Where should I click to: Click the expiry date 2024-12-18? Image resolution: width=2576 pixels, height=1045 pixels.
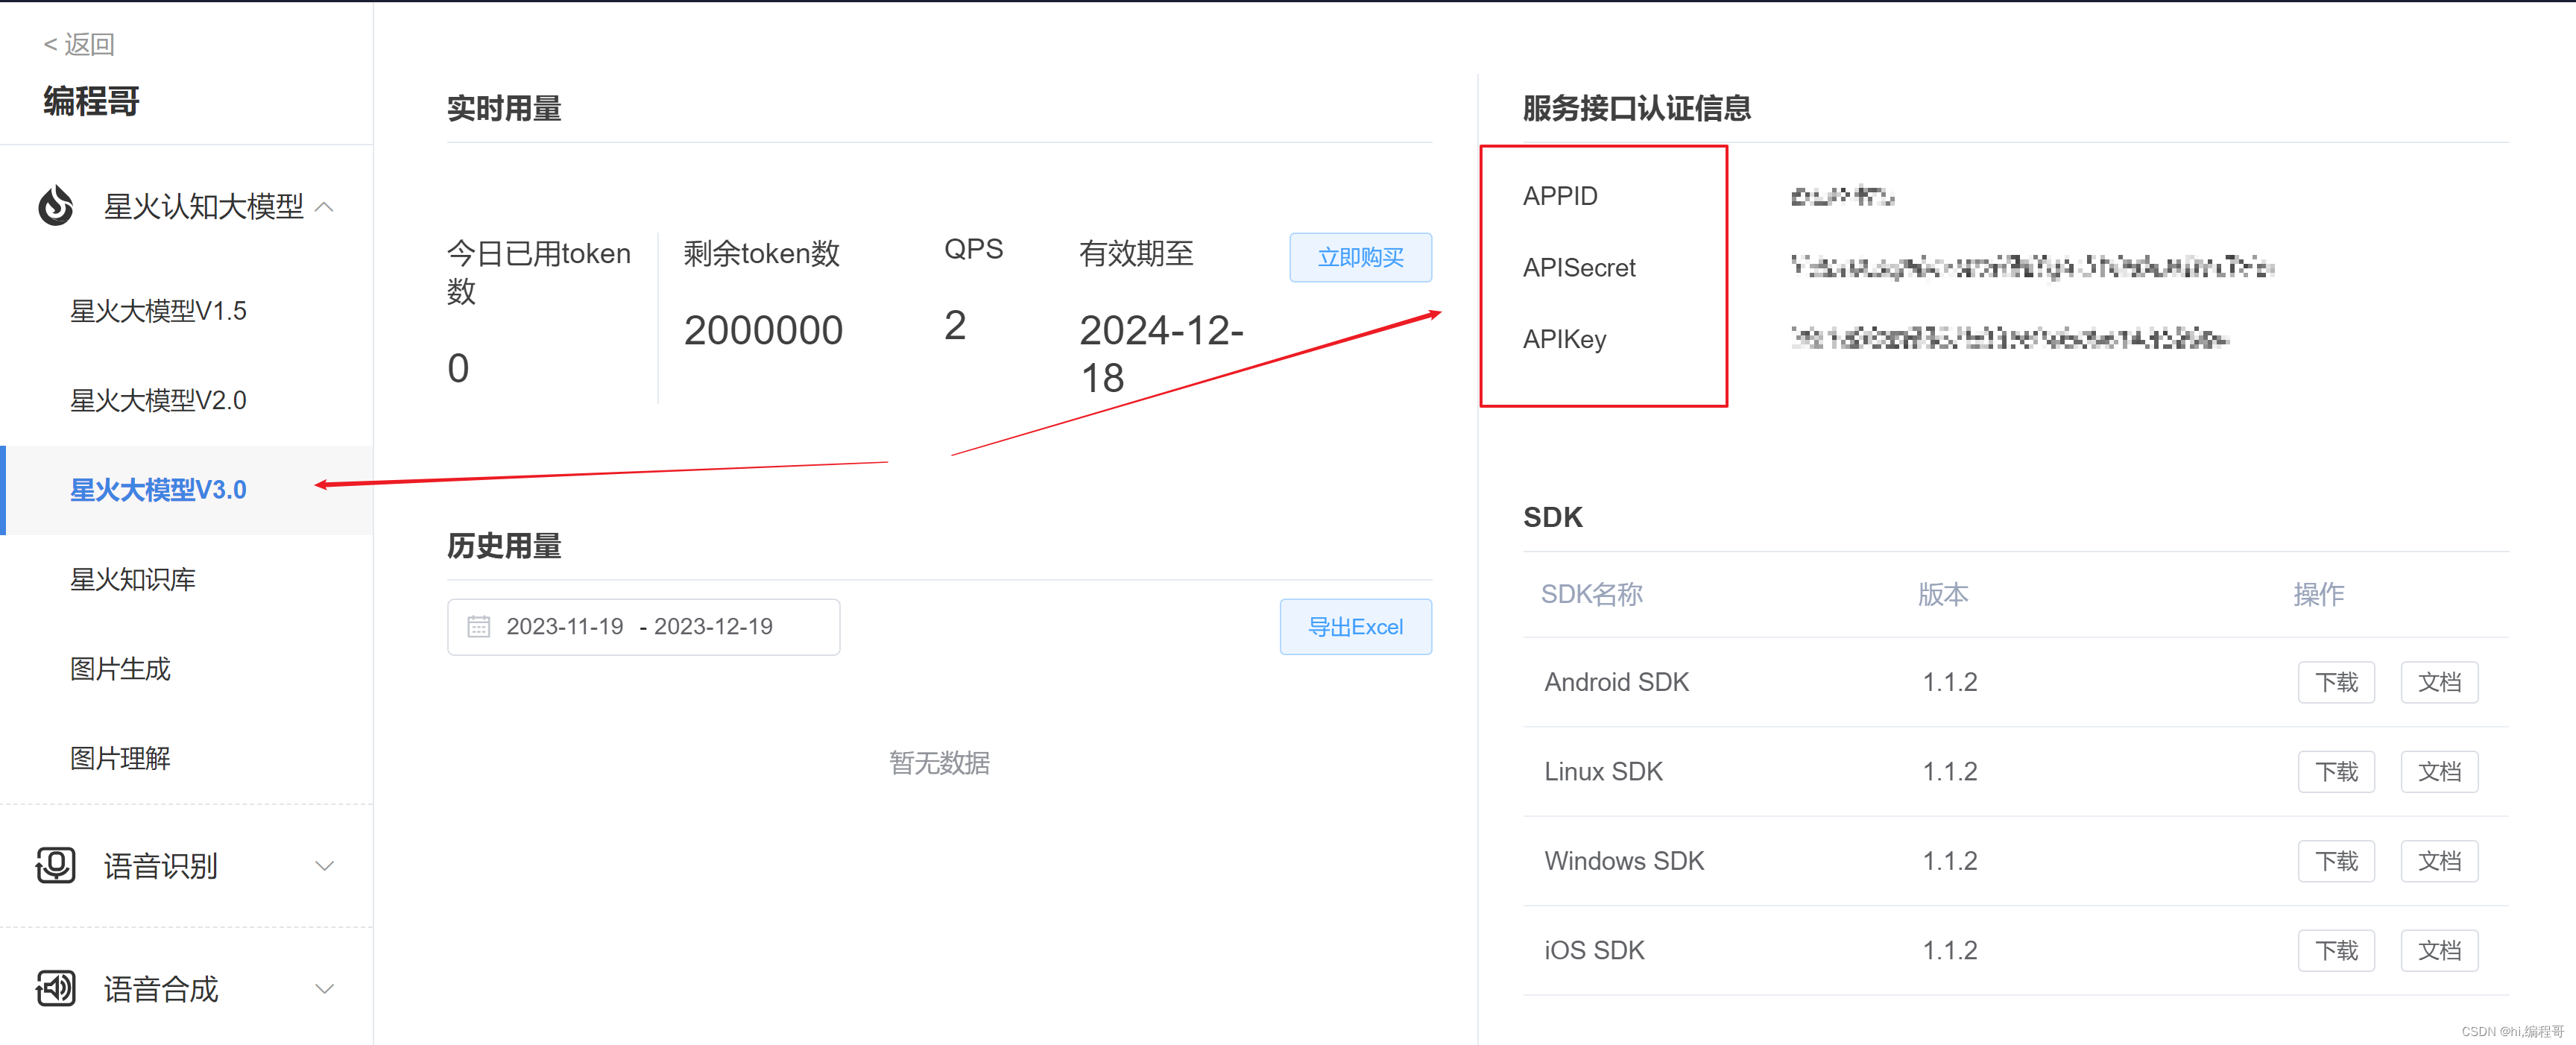1161,354
